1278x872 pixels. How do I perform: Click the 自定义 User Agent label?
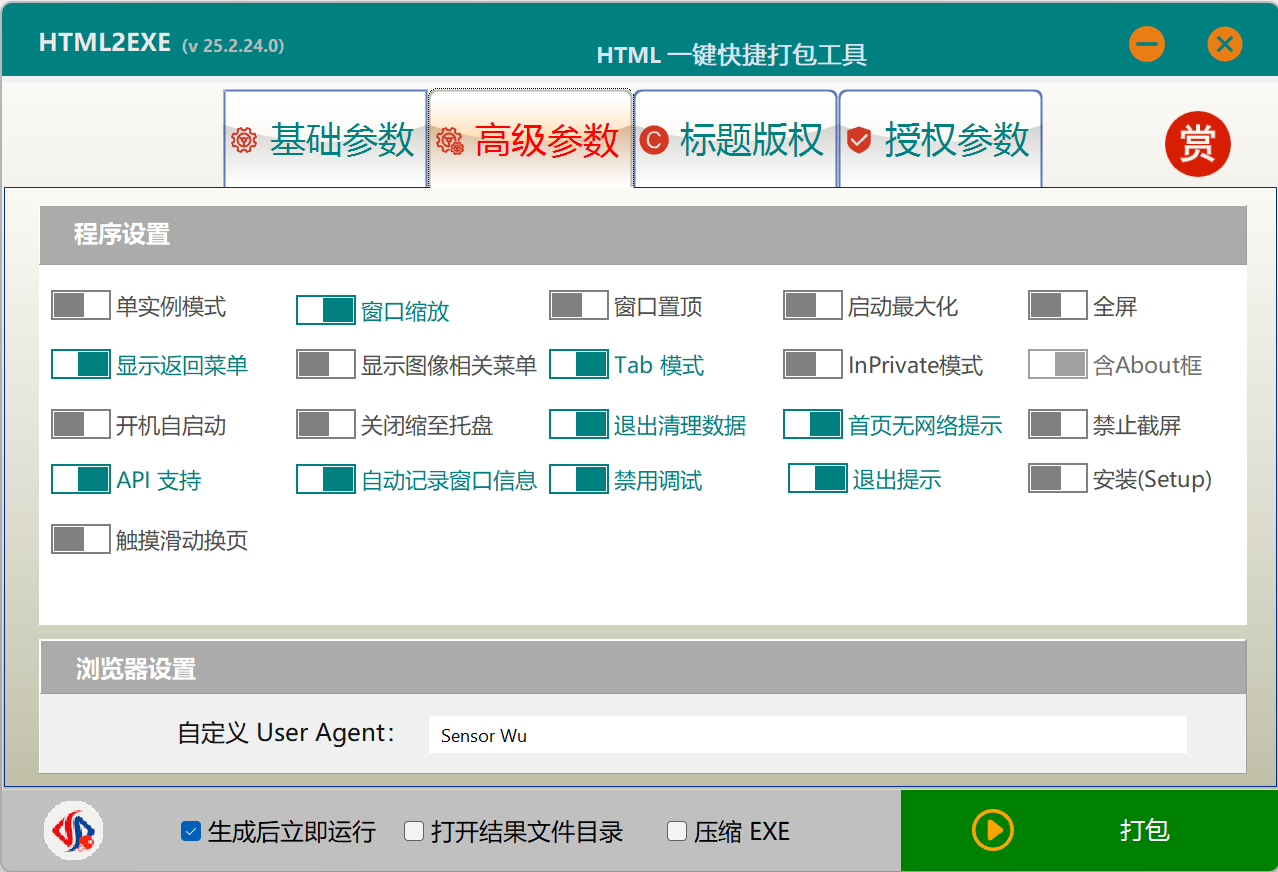point(286,733)
